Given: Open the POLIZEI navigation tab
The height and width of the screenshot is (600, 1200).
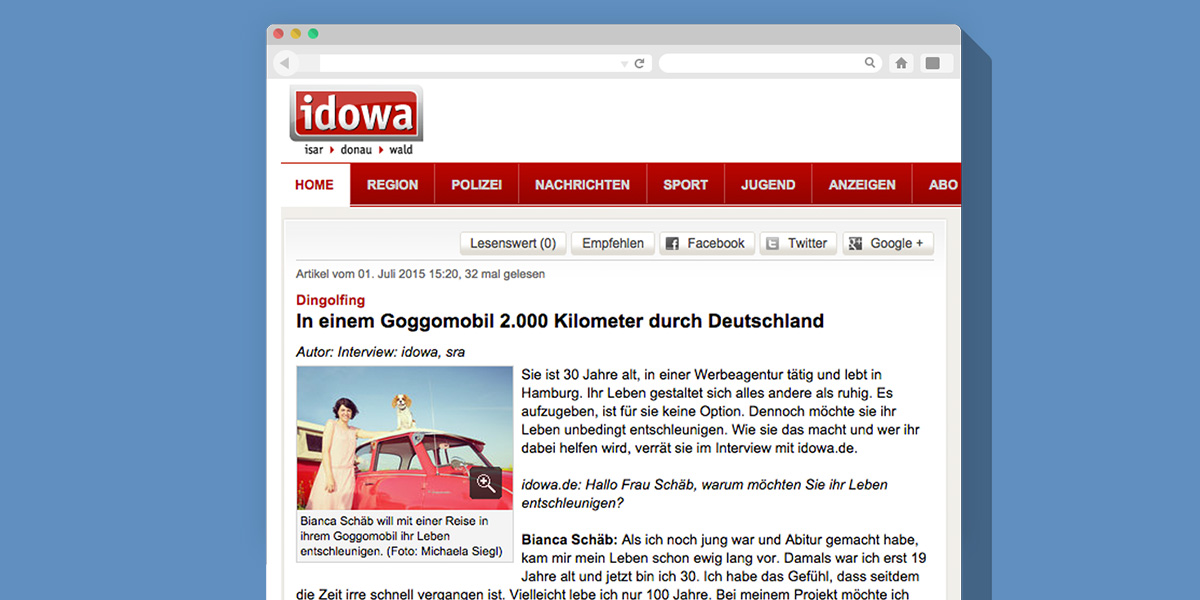Looking at the screenshot, I should point(477,185).
